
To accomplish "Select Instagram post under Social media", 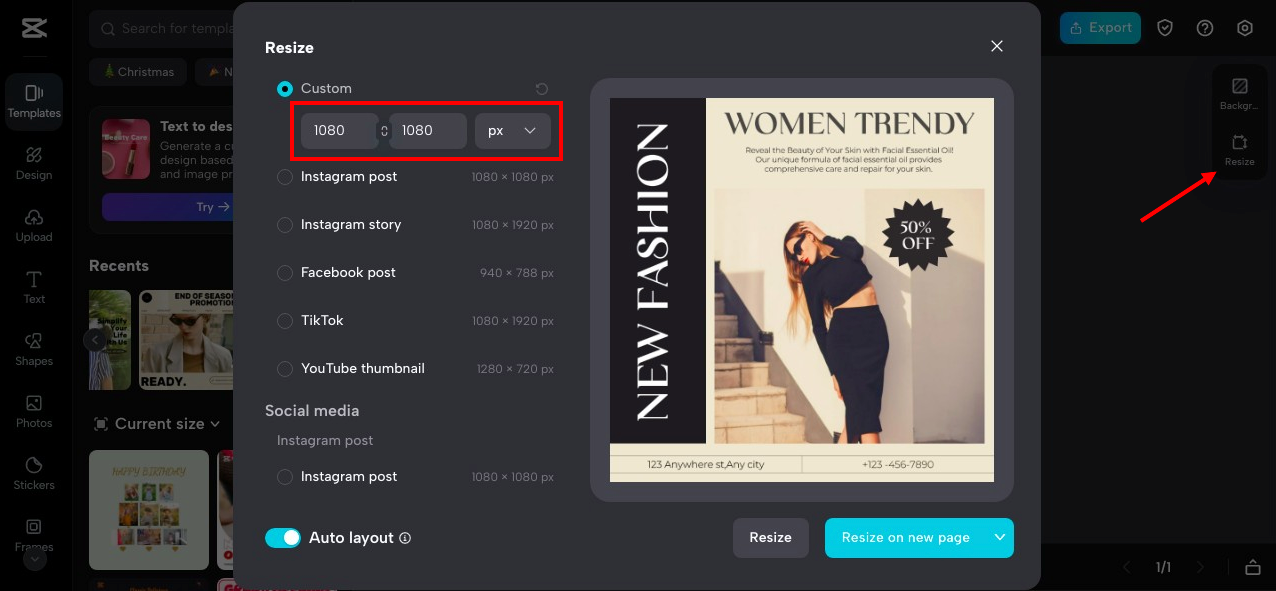I will tap(285, 477).
